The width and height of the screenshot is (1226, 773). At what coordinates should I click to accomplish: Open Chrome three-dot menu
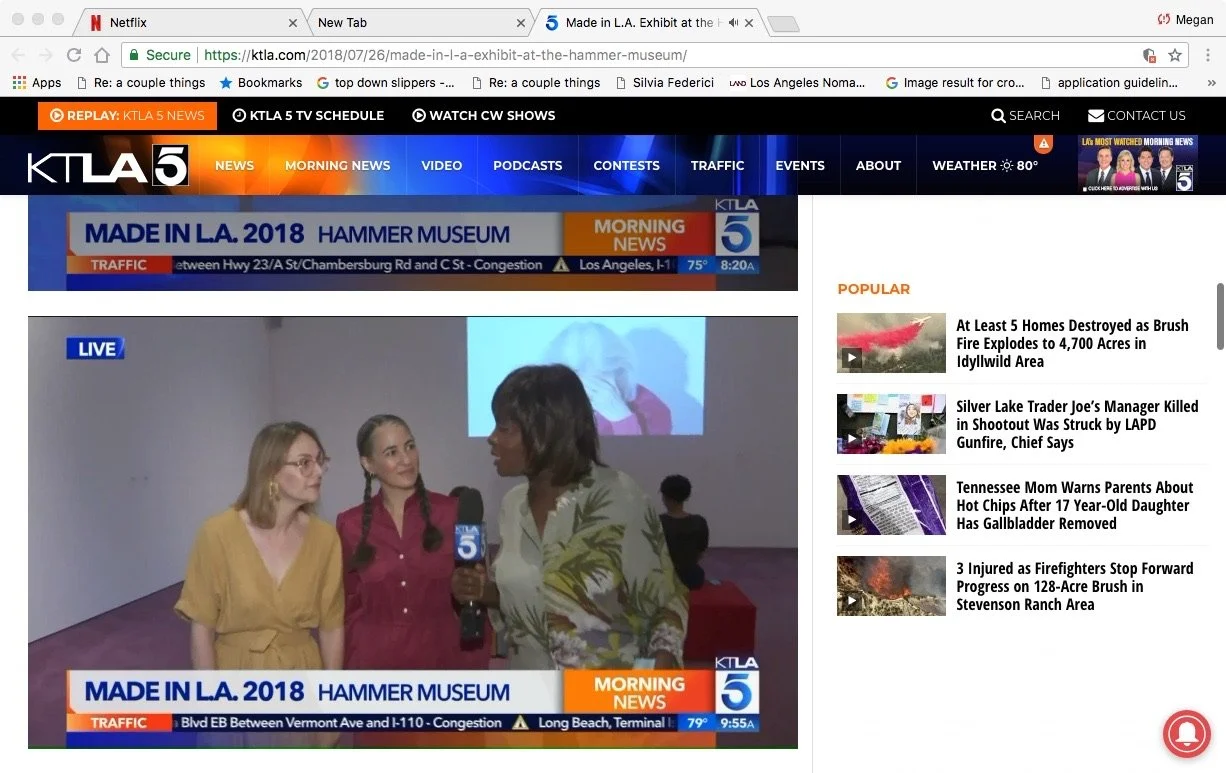(x=1207, y=55)
